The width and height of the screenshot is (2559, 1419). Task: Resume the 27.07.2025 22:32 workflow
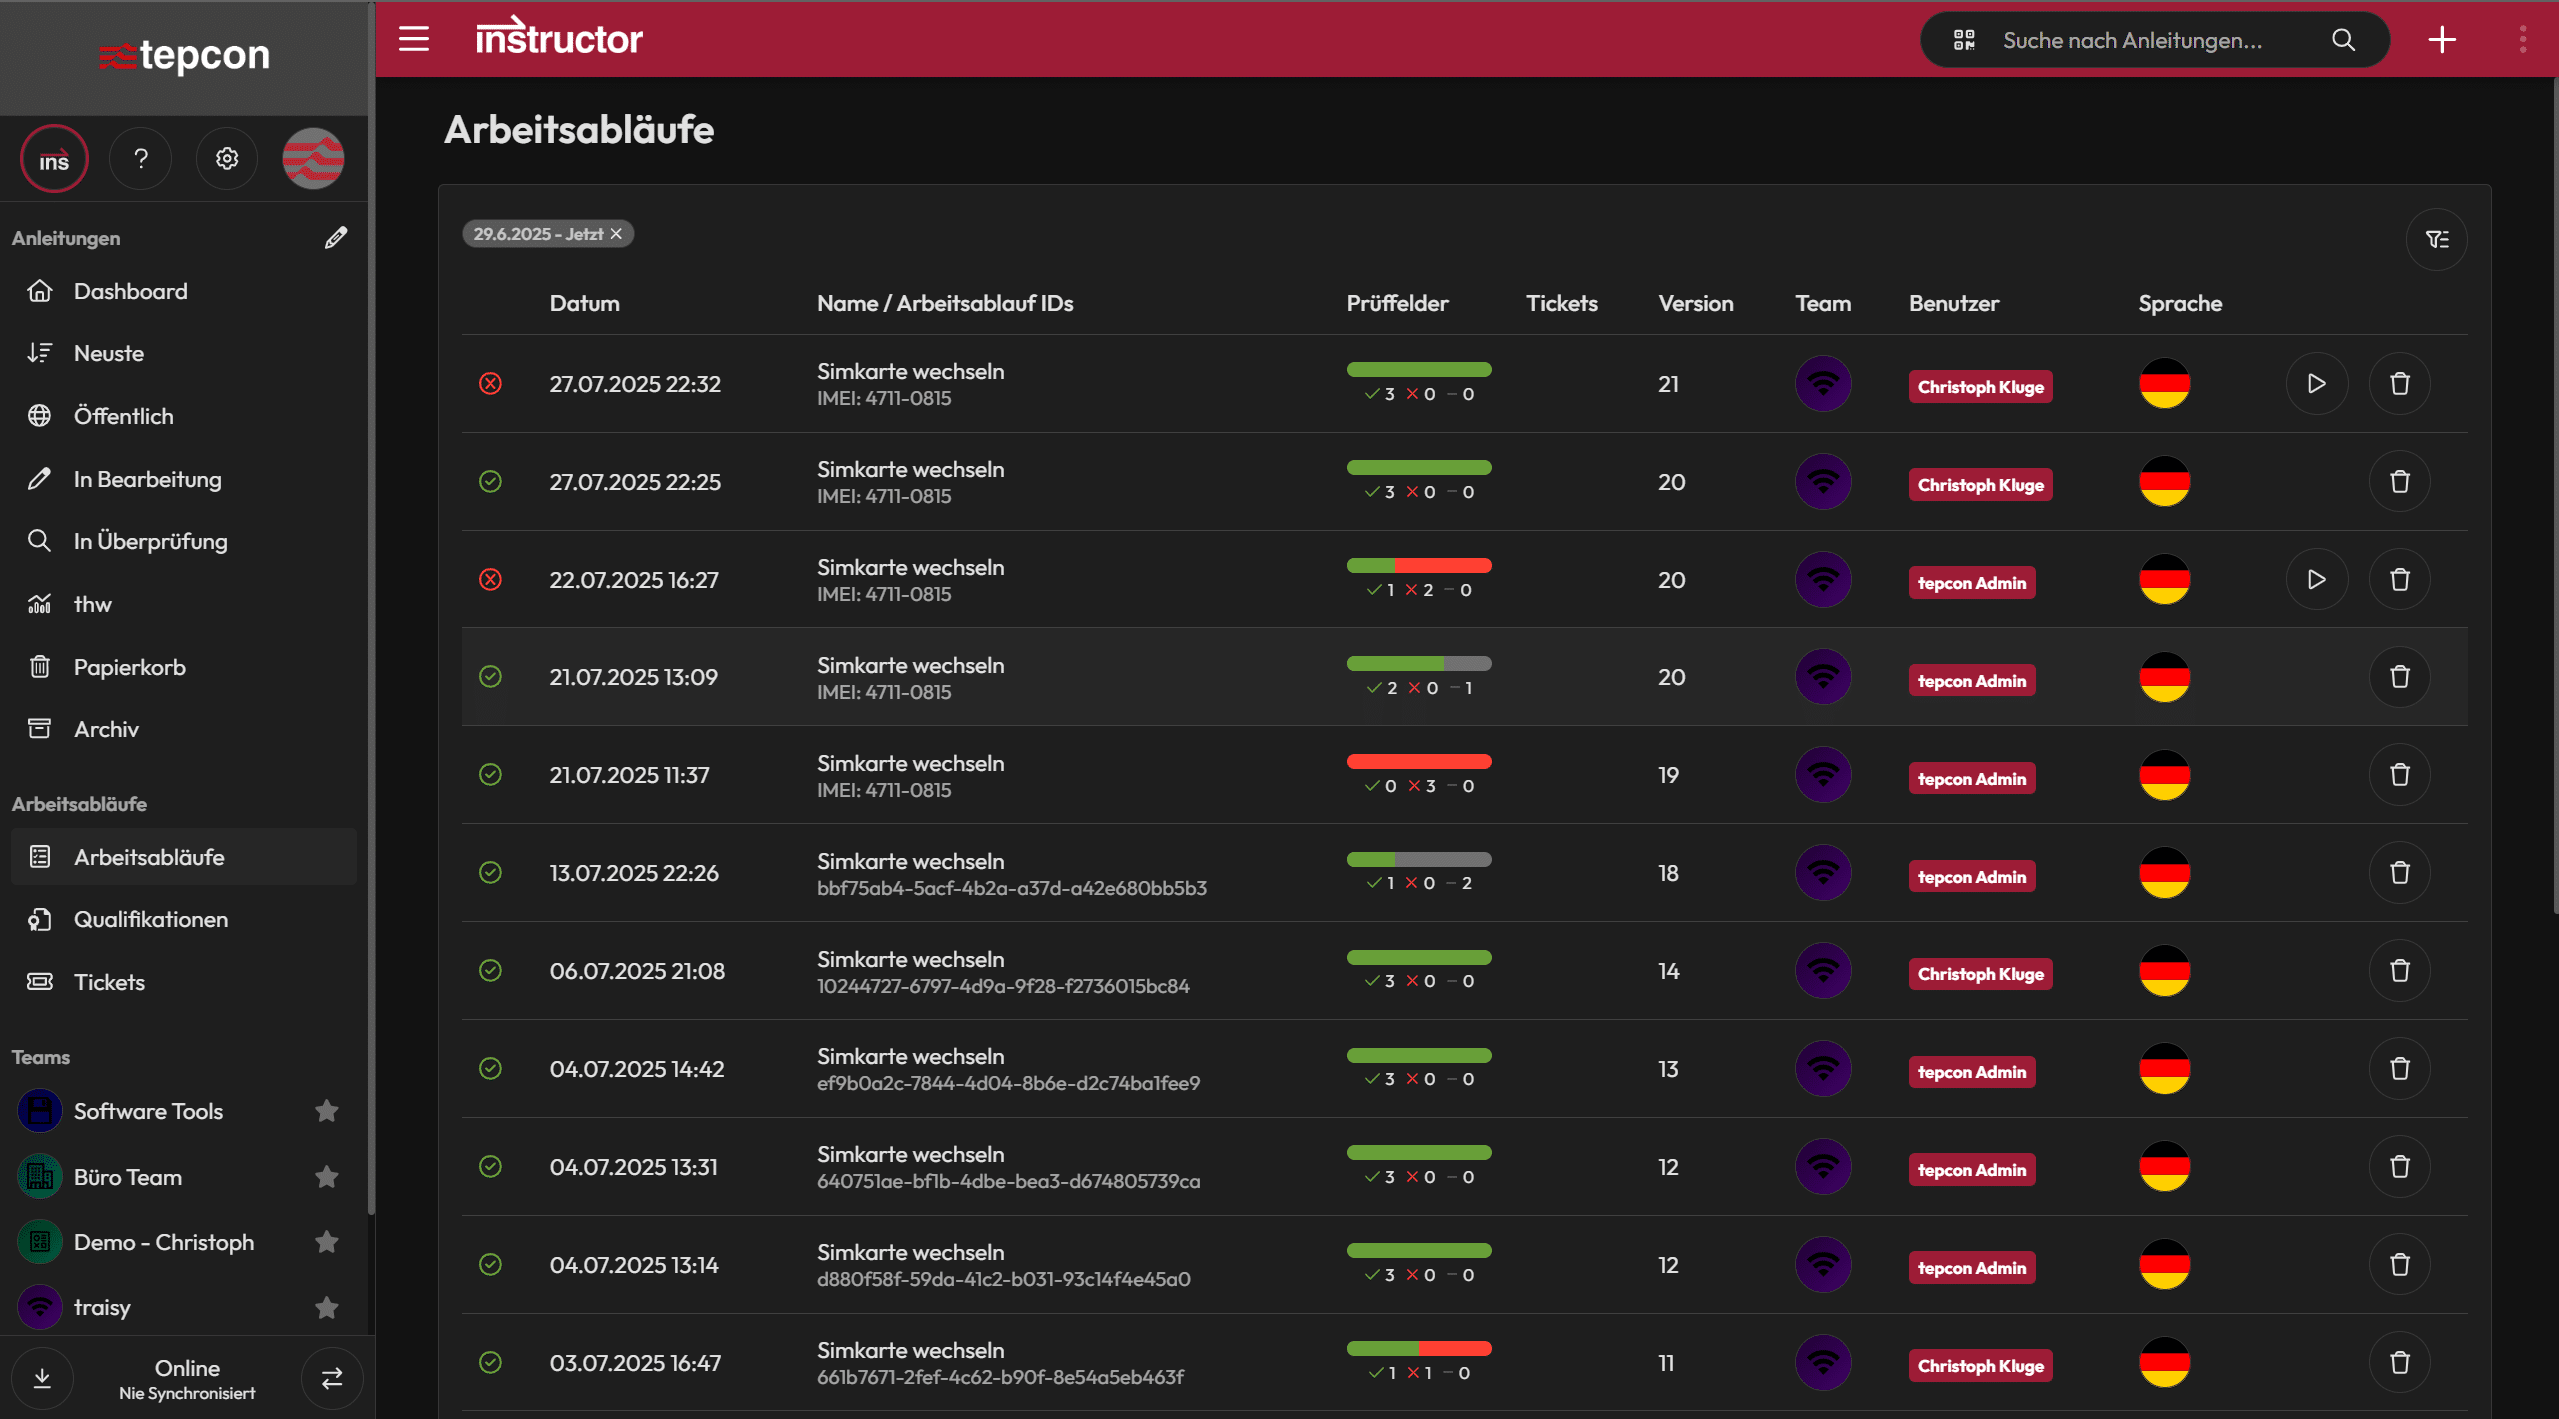tap(2316, 384)
